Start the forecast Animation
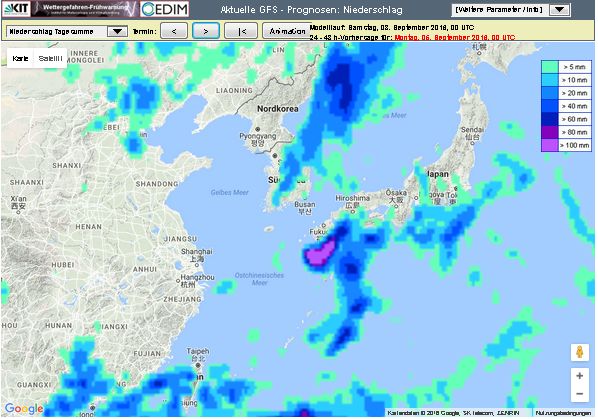 pyautogui.click(x=287, y=31)
